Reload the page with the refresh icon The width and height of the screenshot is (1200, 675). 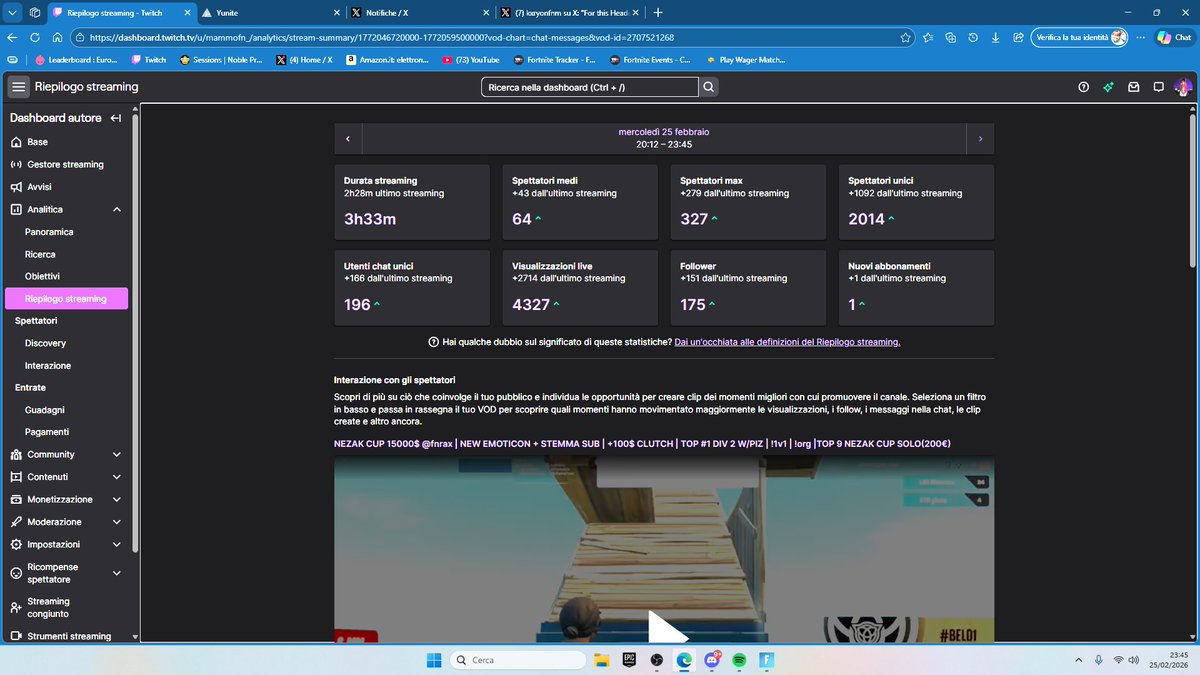(x=35, y=37)
